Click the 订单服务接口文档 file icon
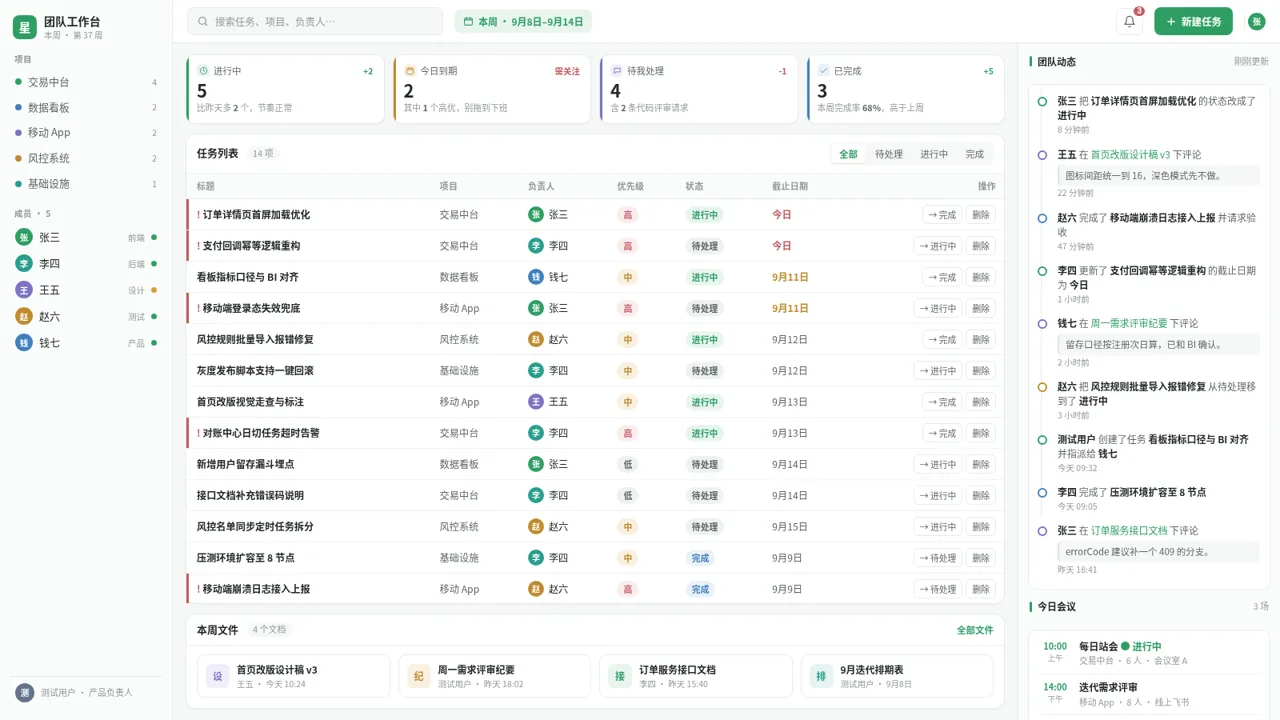This screenshot has height=720, width=1280. (620, 676)
